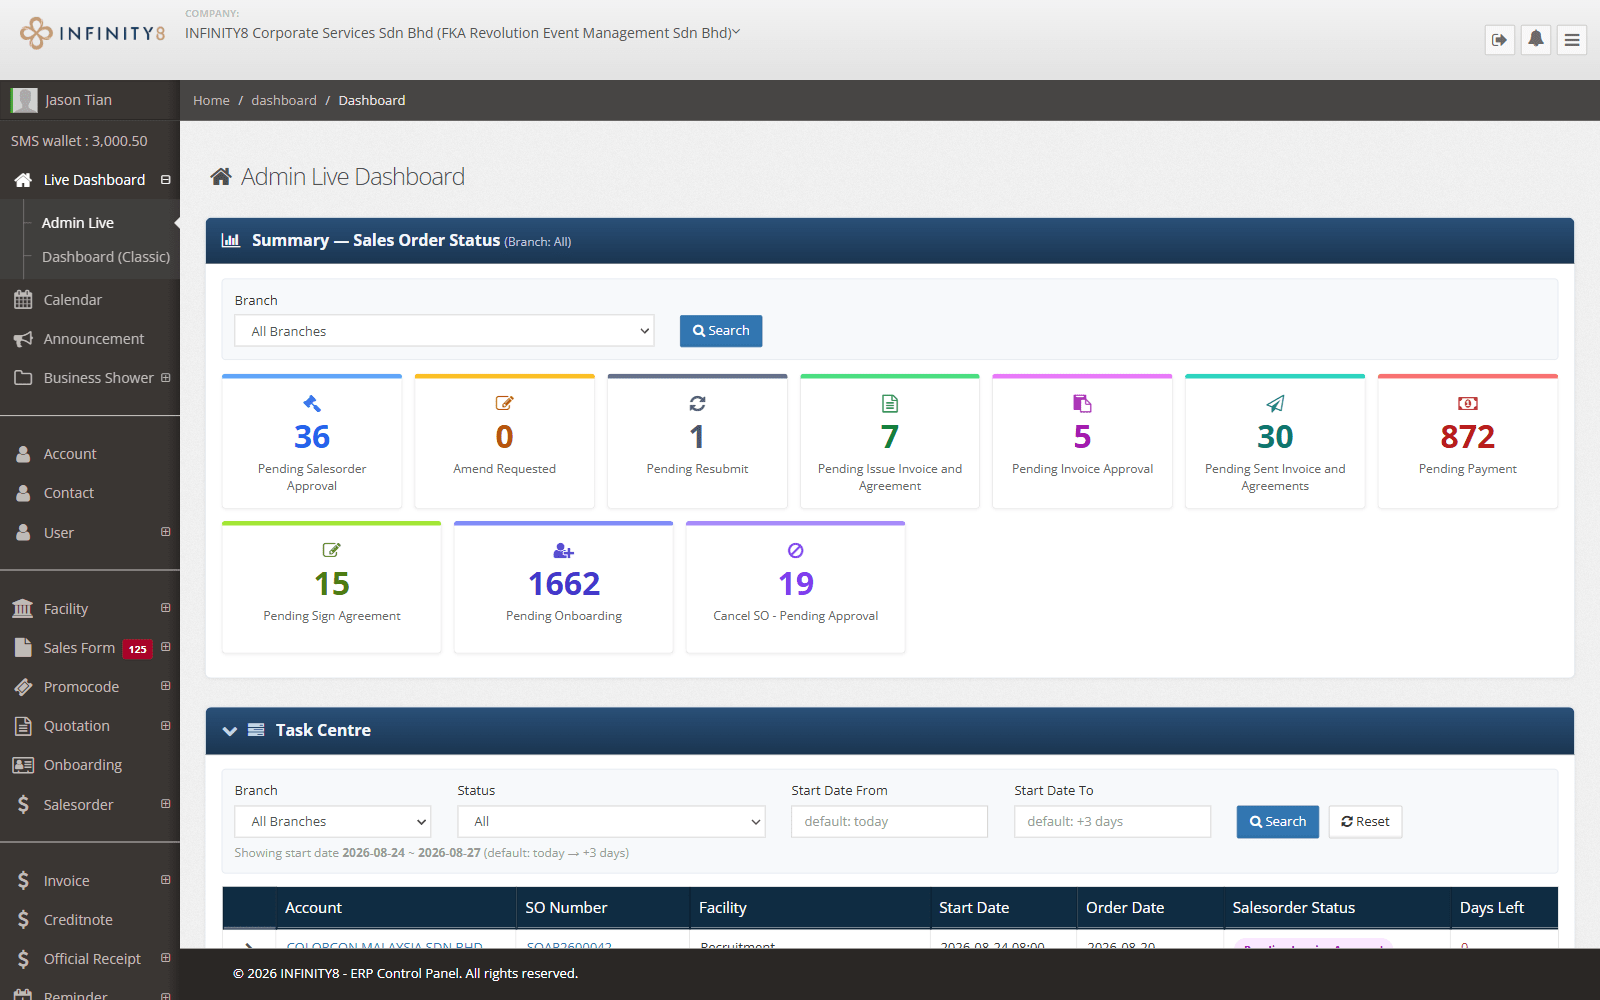The width and height of the screenshot is (1600, 1000).
Task: Click the Start Date From field
Action: [889, 822]
